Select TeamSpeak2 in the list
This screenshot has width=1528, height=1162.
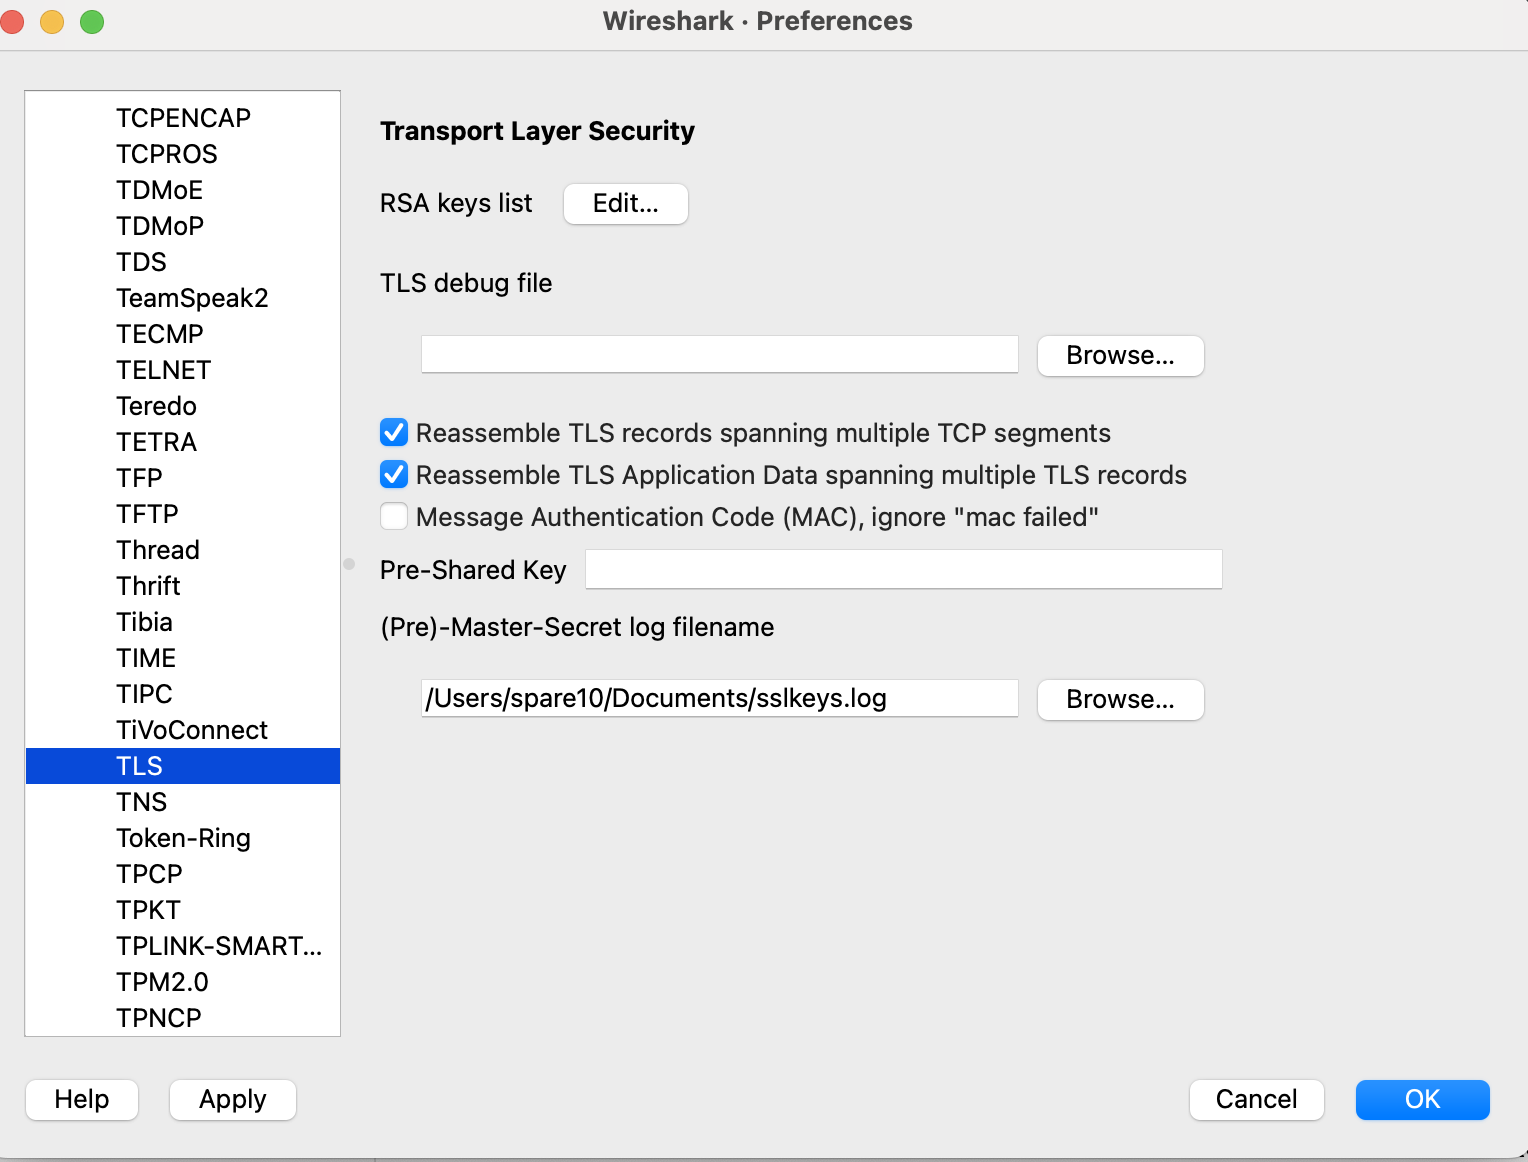pos(183,298)
